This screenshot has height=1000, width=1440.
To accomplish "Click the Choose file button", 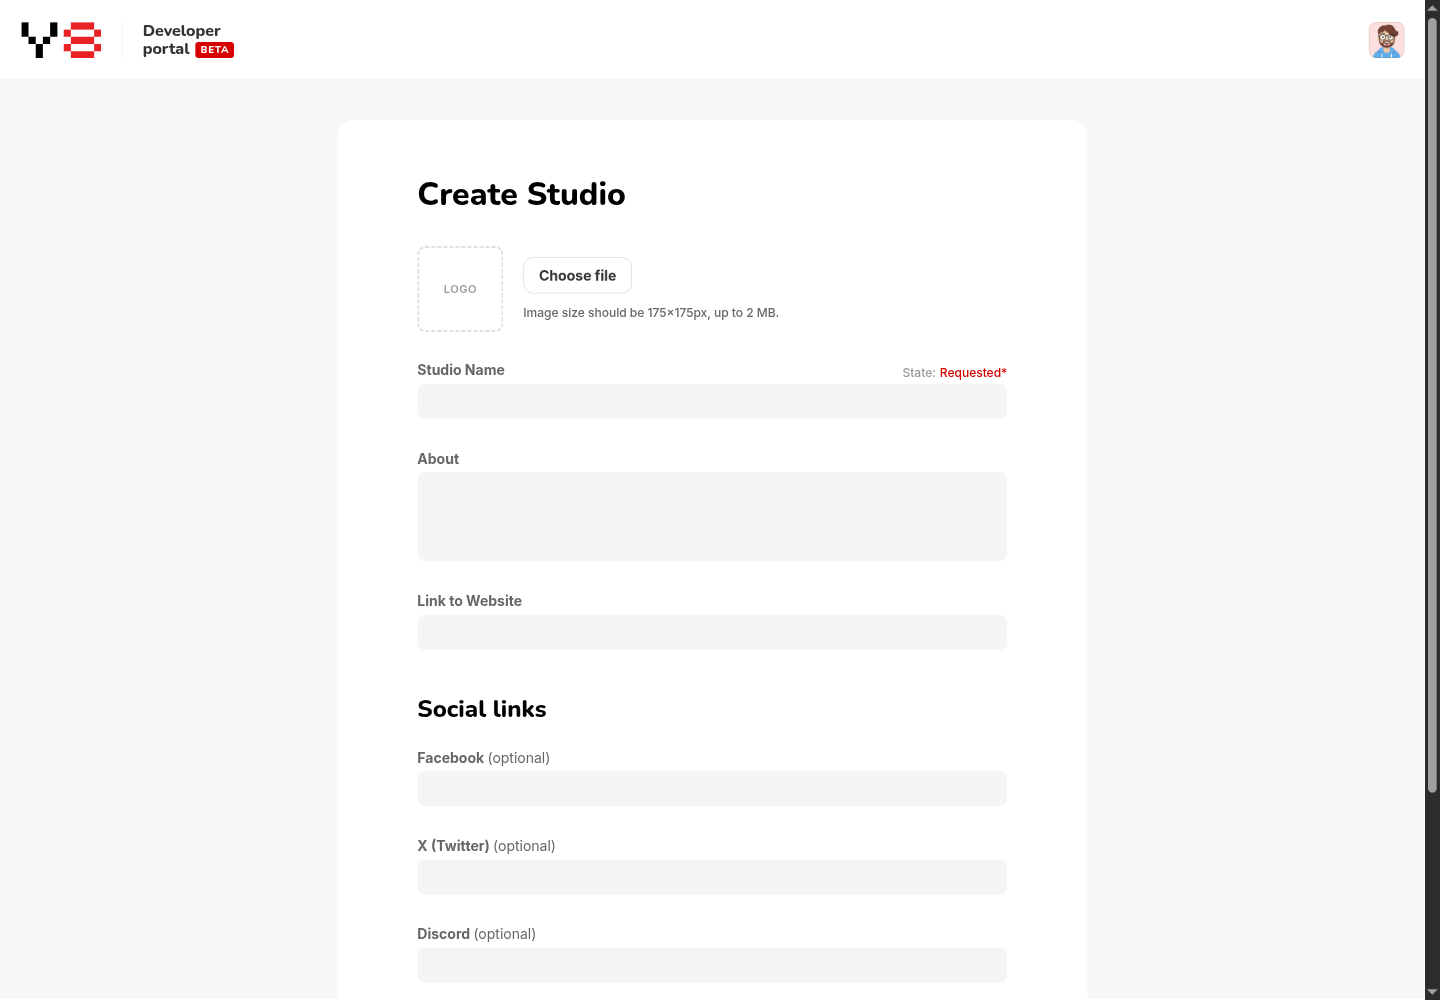I will pos(577,276).
